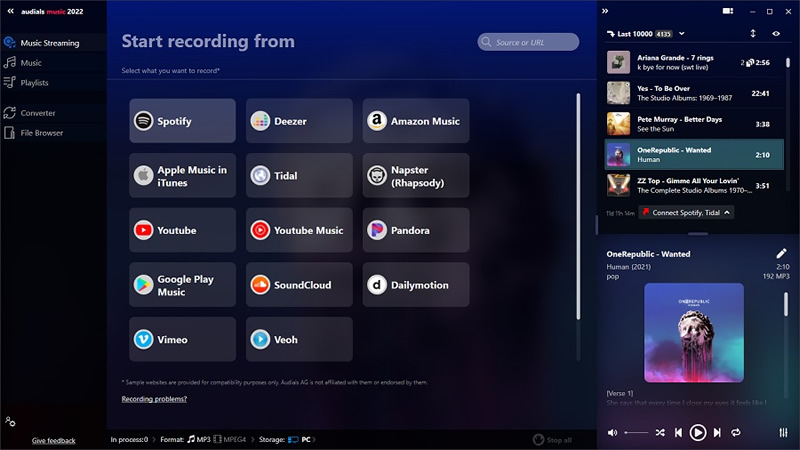Click the Vimeo logo icon
The height and width of the screenshot is (450, 800).
[x=143, y=339]
